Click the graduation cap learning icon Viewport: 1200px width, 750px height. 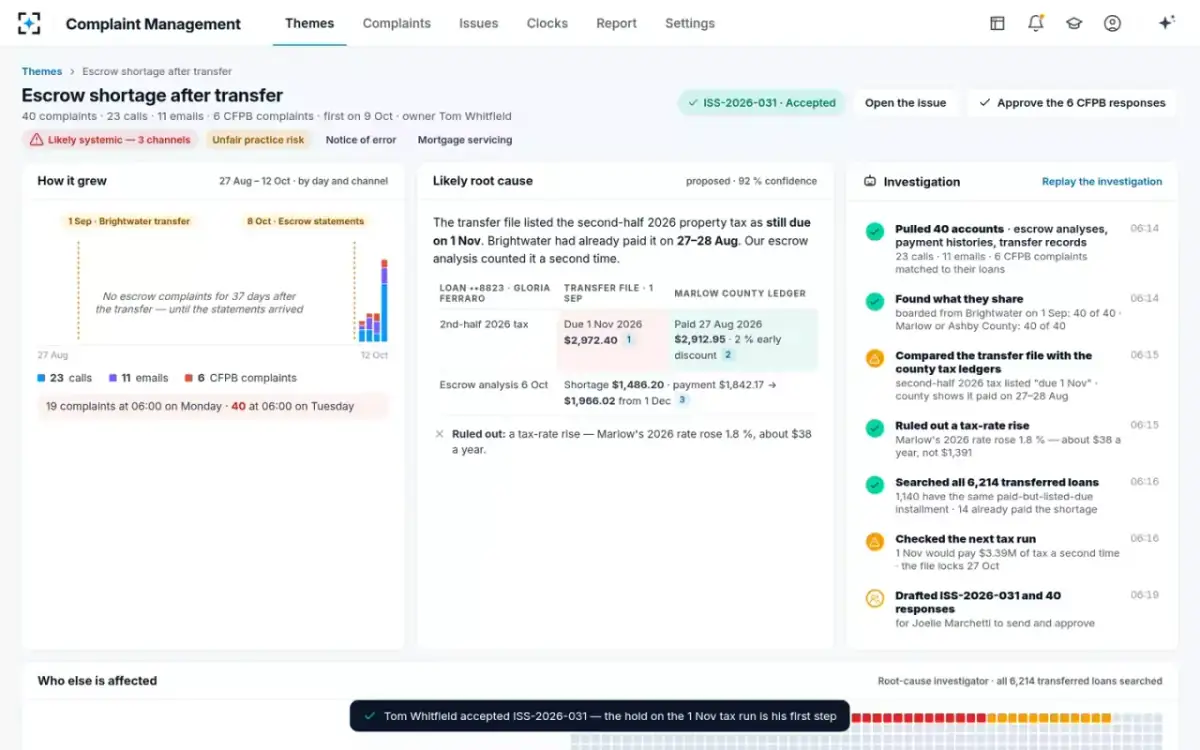(x=1074, y=23)
